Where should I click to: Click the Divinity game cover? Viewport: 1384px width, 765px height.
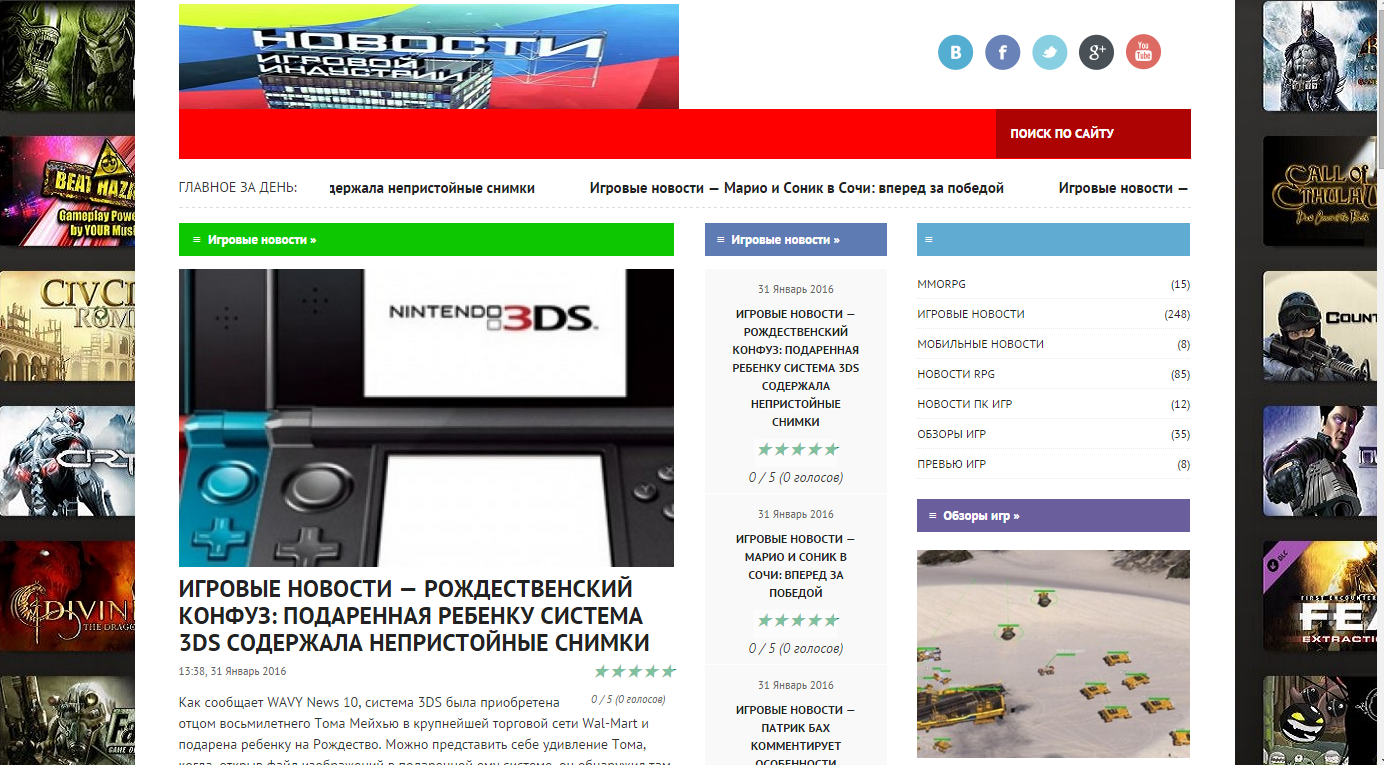pos(67,596)
